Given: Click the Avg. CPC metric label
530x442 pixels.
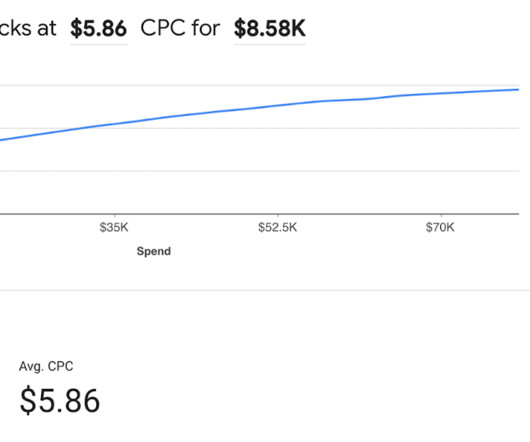Looking at the screenshot, I should click(x=46, y=366).
